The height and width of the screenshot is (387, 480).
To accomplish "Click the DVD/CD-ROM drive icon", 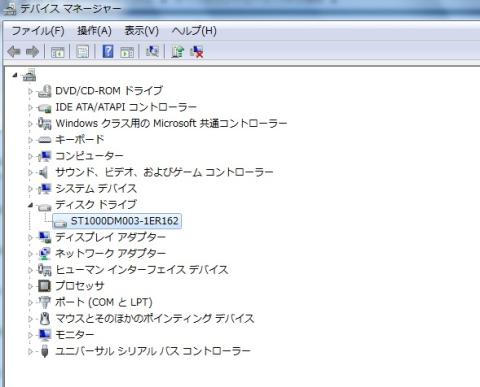I will tap(44, 91).
